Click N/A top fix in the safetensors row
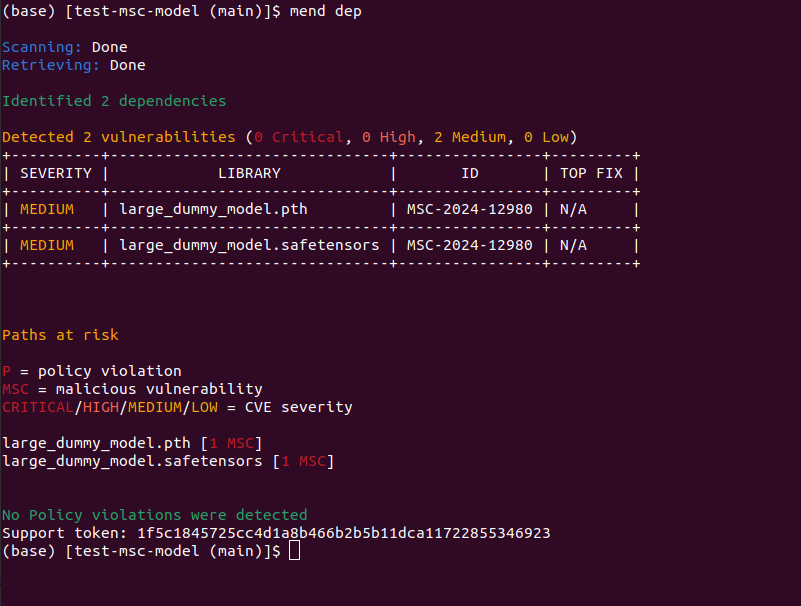The image size is (801, 606). tap(573, 245)
